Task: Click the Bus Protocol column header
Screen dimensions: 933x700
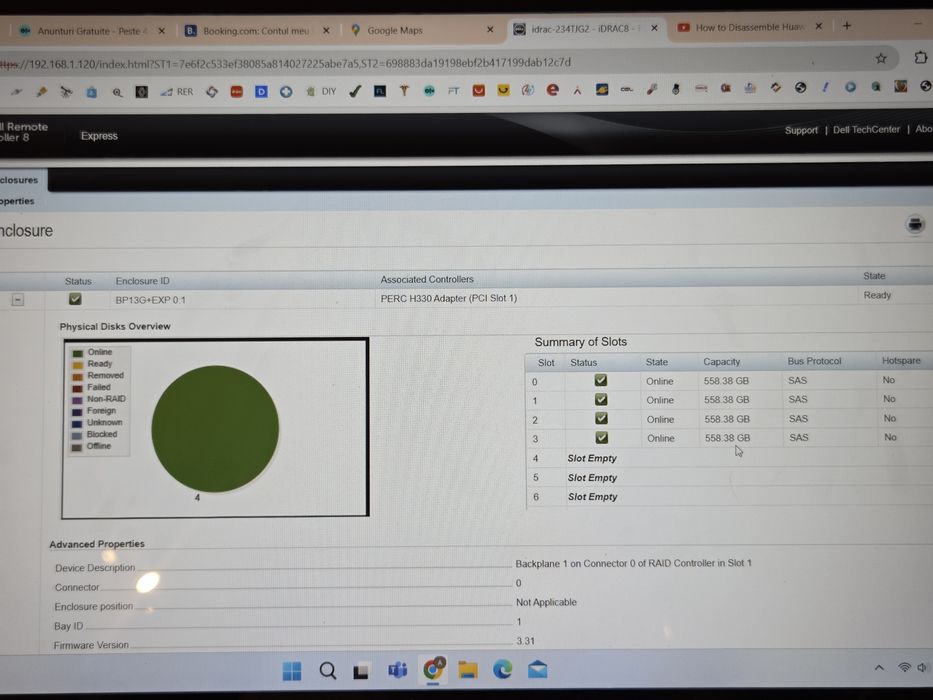Action: point(815,361)
